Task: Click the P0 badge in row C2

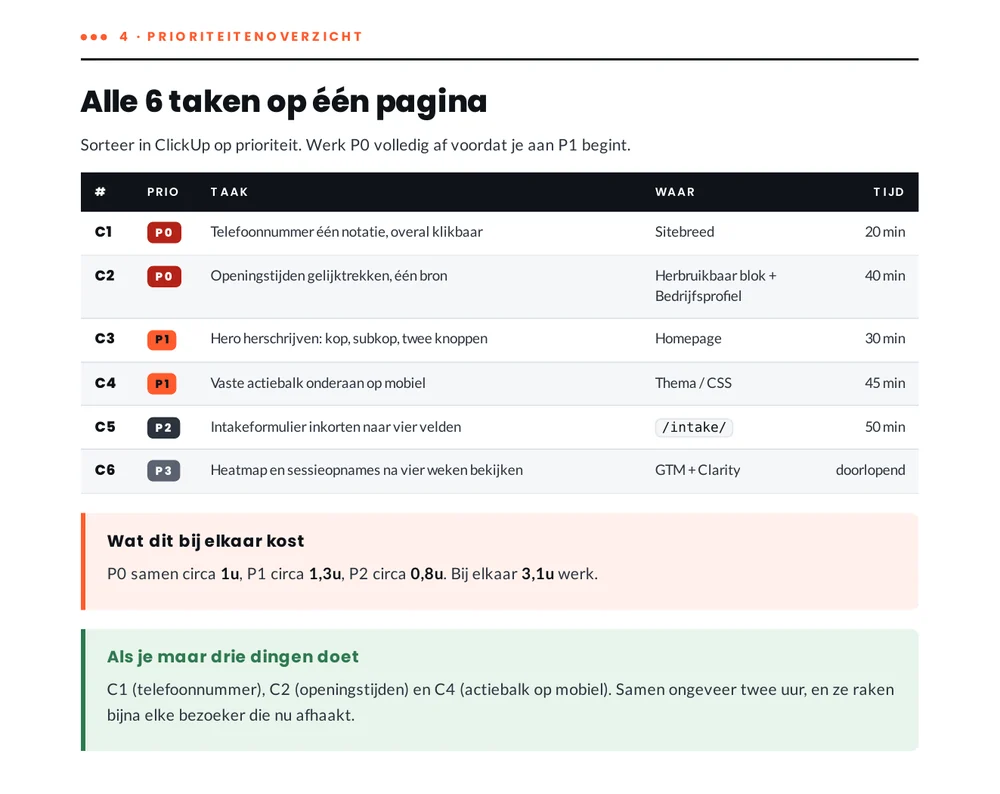Action: pyautogui.click(x=164, y=277)
